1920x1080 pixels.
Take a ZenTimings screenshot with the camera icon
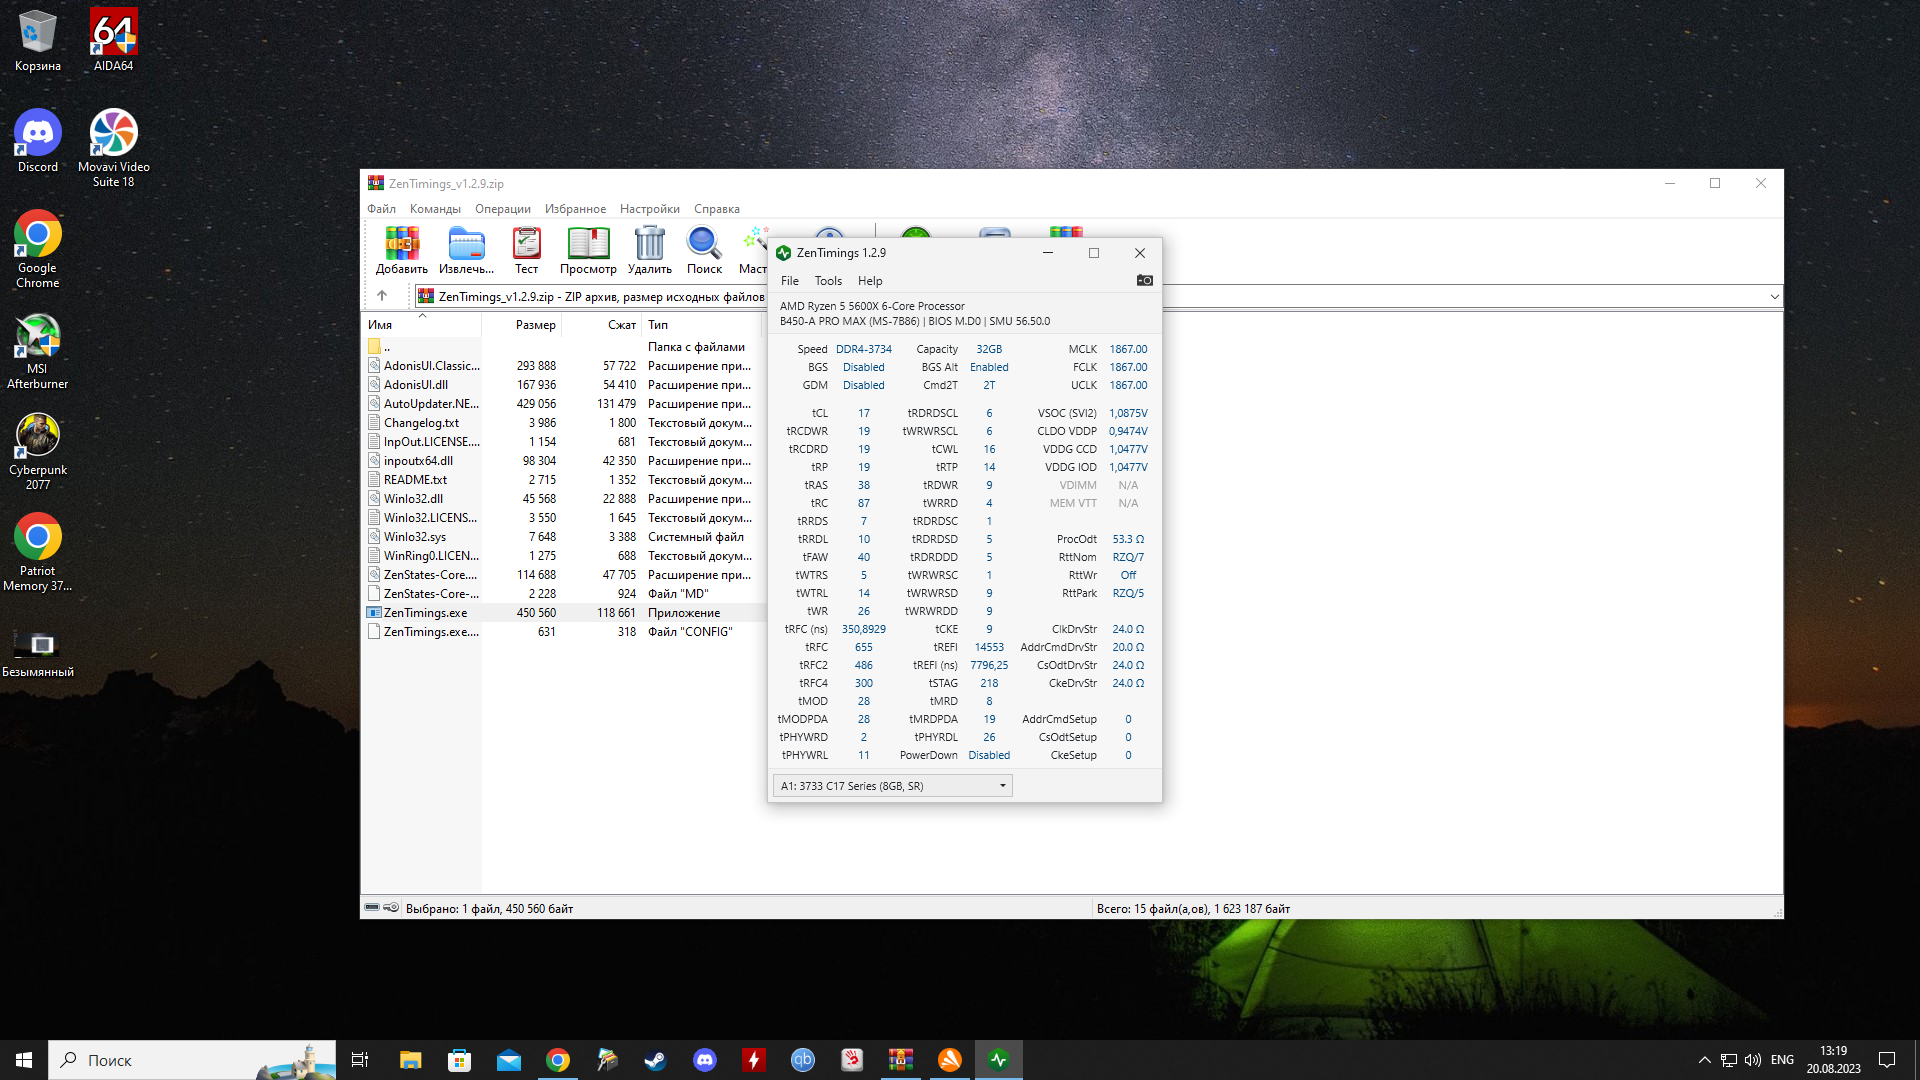pyautogui.click(x=1145, y=281)
